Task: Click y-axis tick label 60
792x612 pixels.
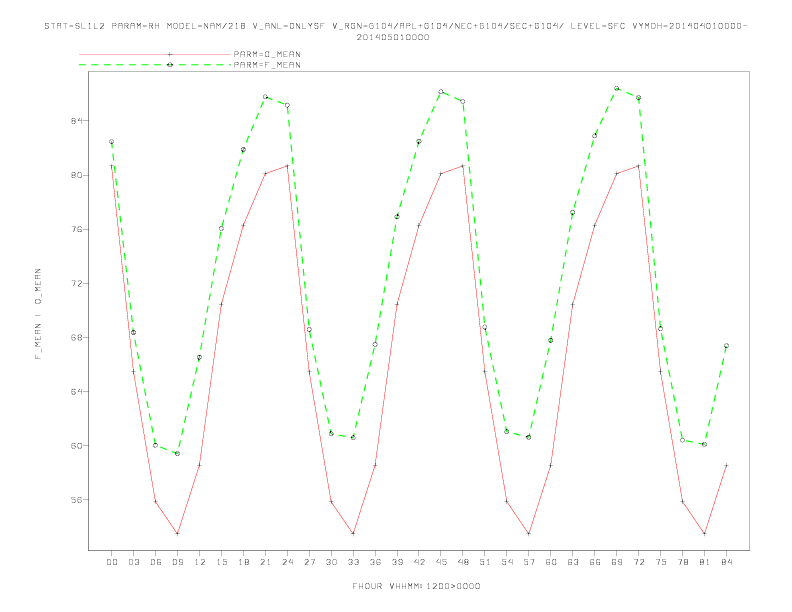Action: pos(77,445)
